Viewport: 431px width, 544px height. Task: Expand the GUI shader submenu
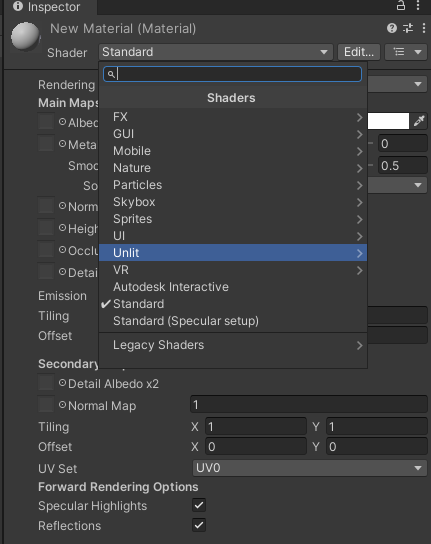(x=233, y=134)
